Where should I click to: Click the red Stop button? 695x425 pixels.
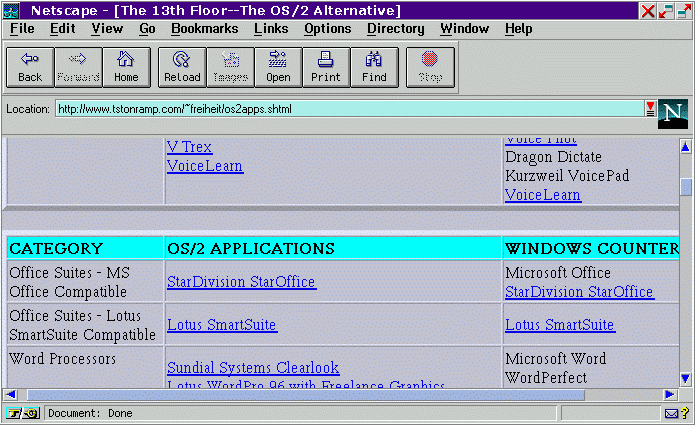[x=430, y=67]
